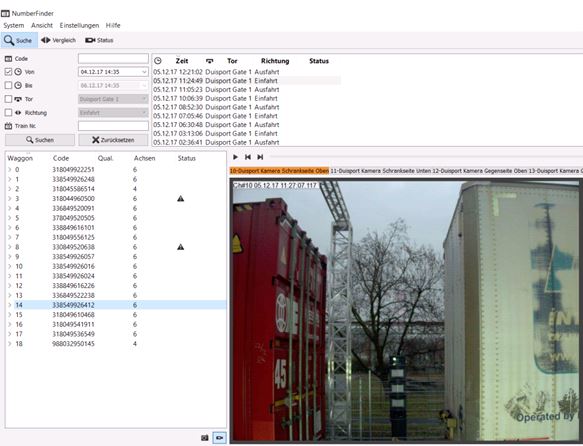Select the 11-Duisport Kamera Schrankseite Unten tab
Image resolution: width=583 pixels, height=446 pixels.
click(380, 171)
